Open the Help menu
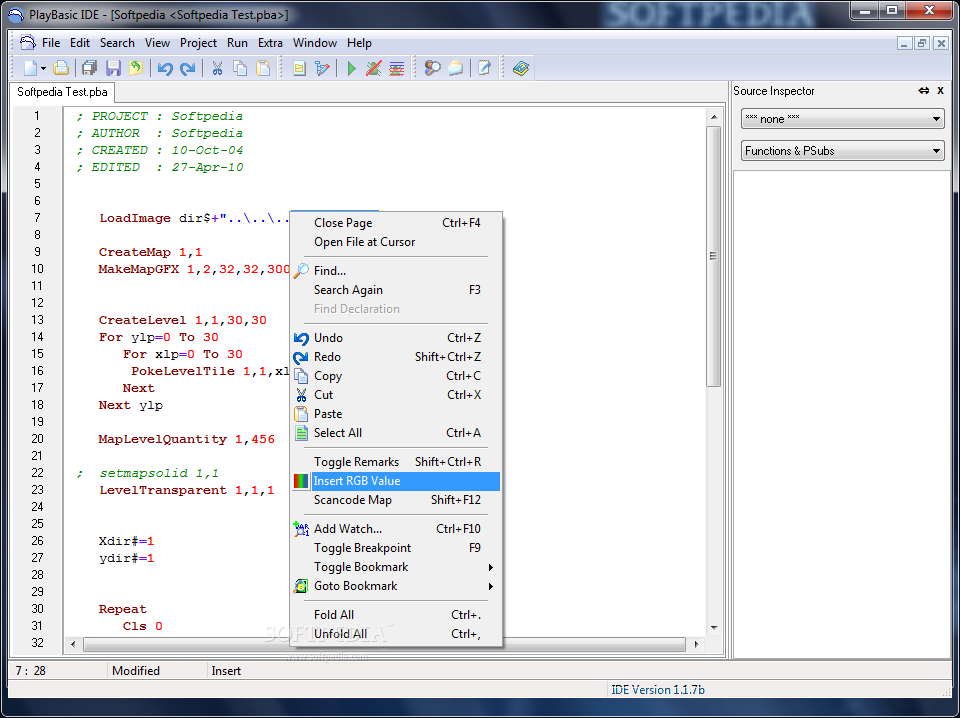This screenshot has height=718, width=960. coord(359,43)
